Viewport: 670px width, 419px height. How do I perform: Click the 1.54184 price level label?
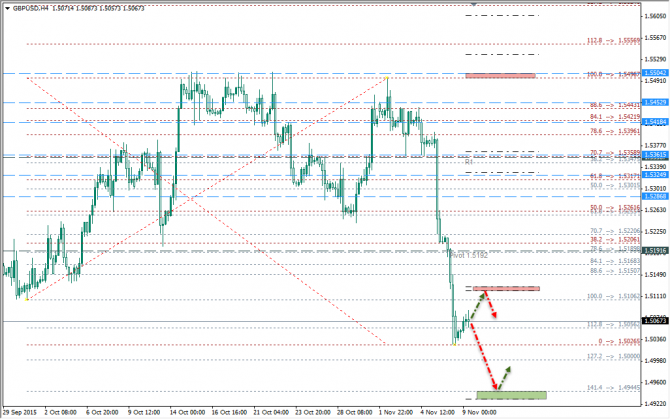[656, 122]
